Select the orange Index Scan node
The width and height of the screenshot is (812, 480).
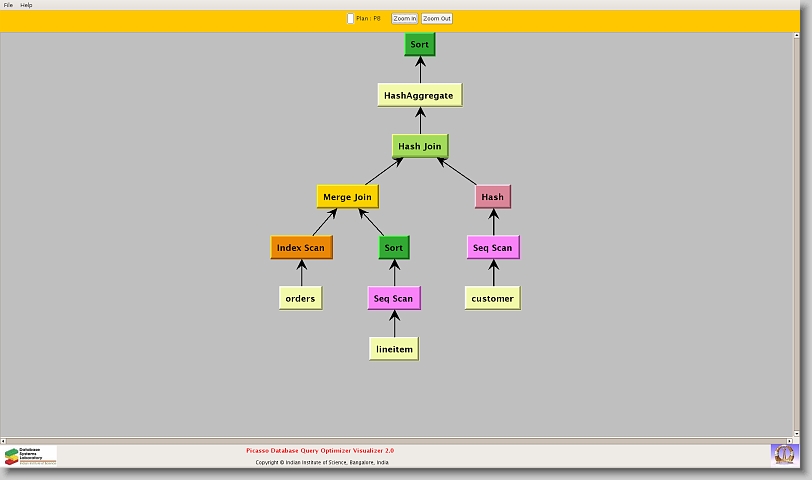tap(300, 248)
